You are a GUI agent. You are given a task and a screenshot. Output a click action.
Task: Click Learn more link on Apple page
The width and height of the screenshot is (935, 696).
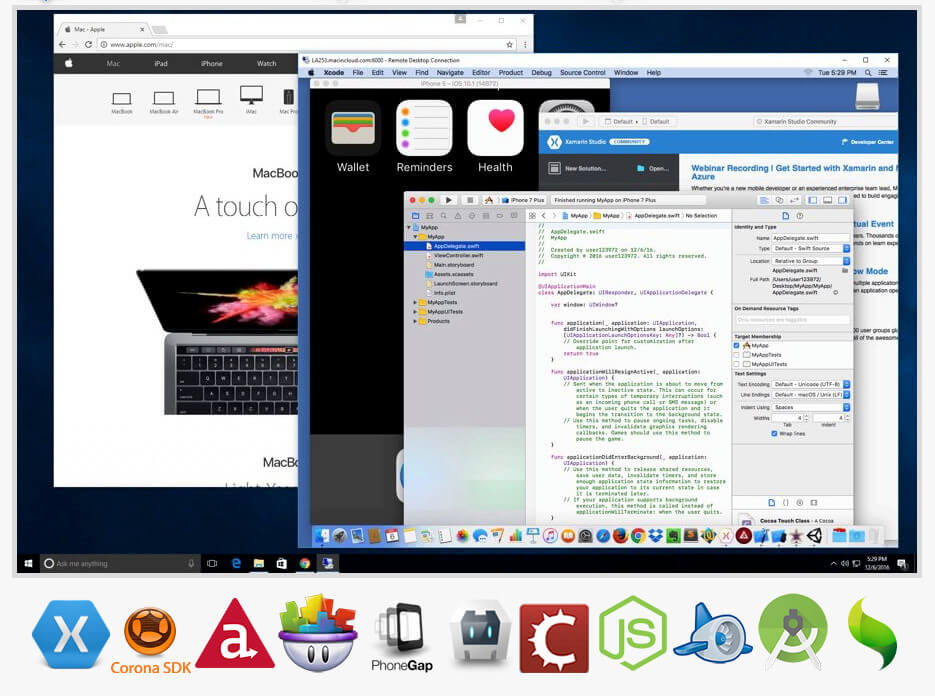point(271,236)
